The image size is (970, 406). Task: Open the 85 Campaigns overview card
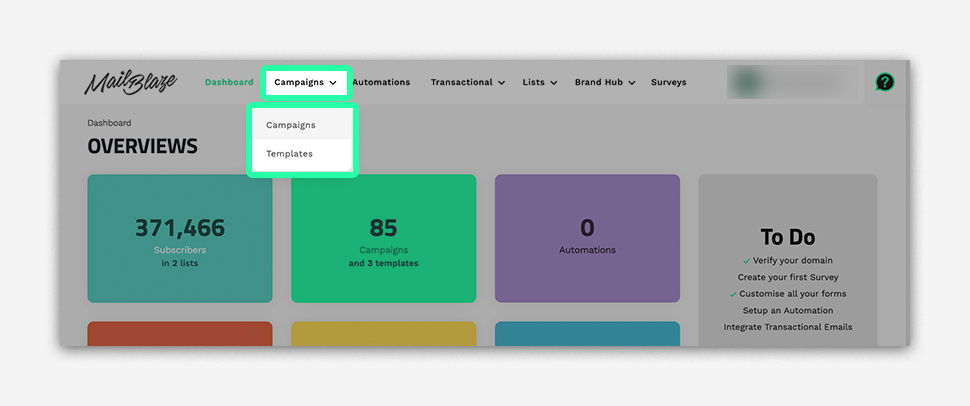coord(383,238)
